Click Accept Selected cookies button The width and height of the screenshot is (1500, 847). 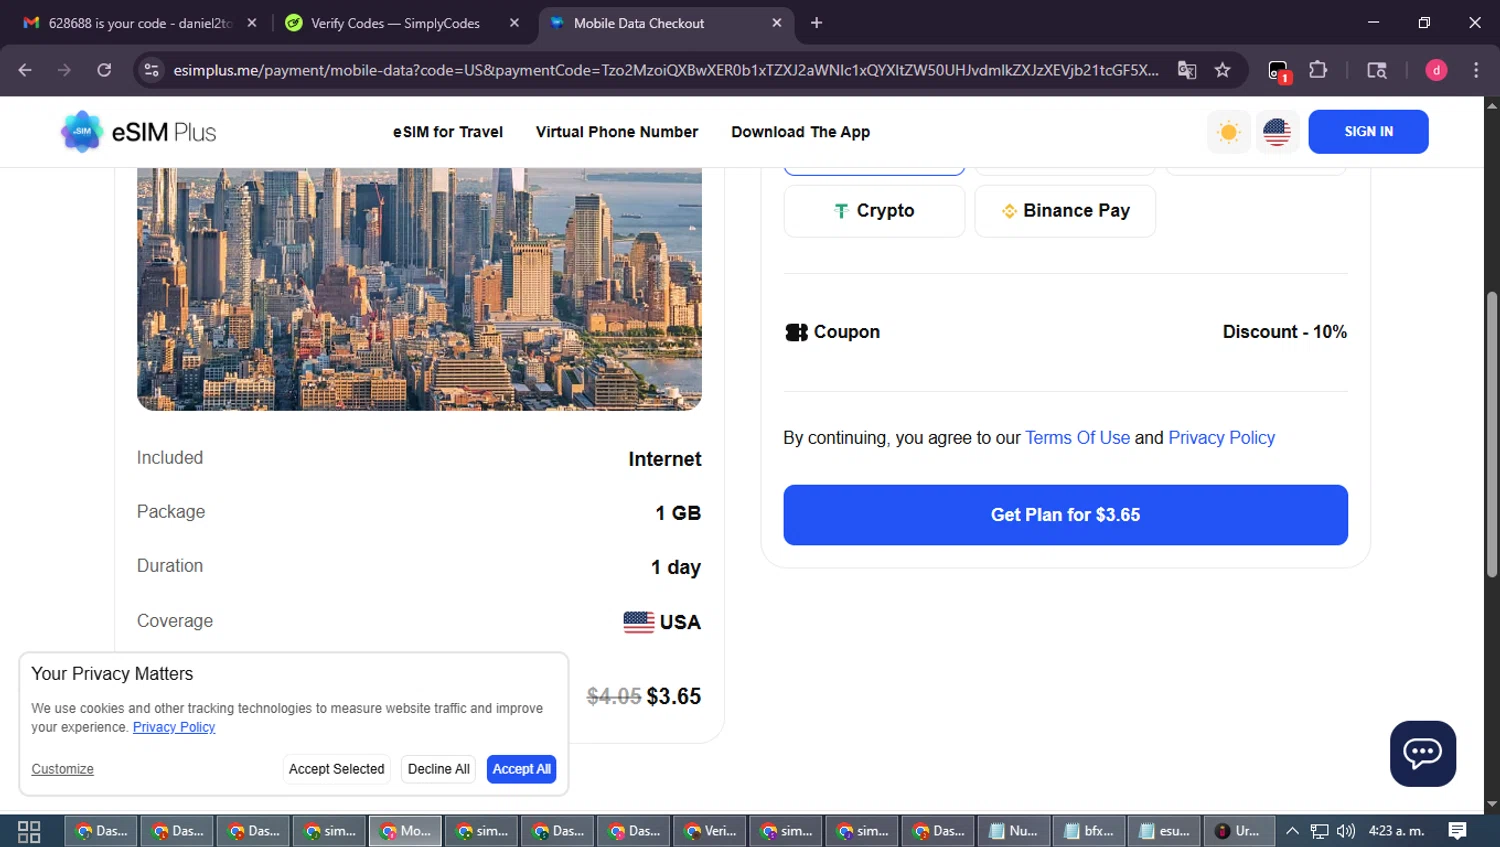point(336,769)
